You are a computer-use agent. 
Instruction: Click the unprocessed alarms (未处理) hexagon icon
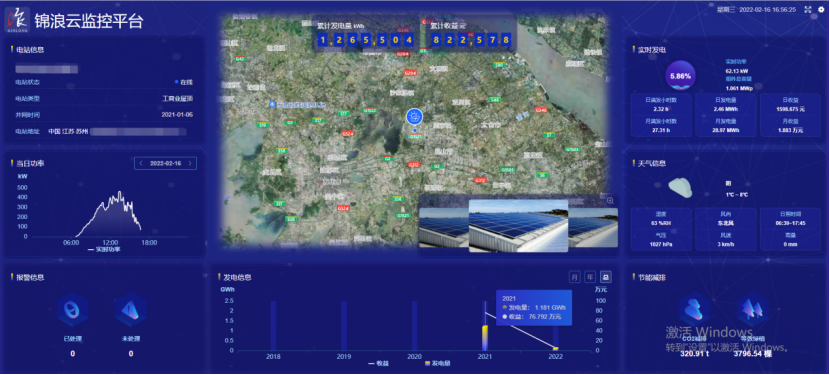131,309
